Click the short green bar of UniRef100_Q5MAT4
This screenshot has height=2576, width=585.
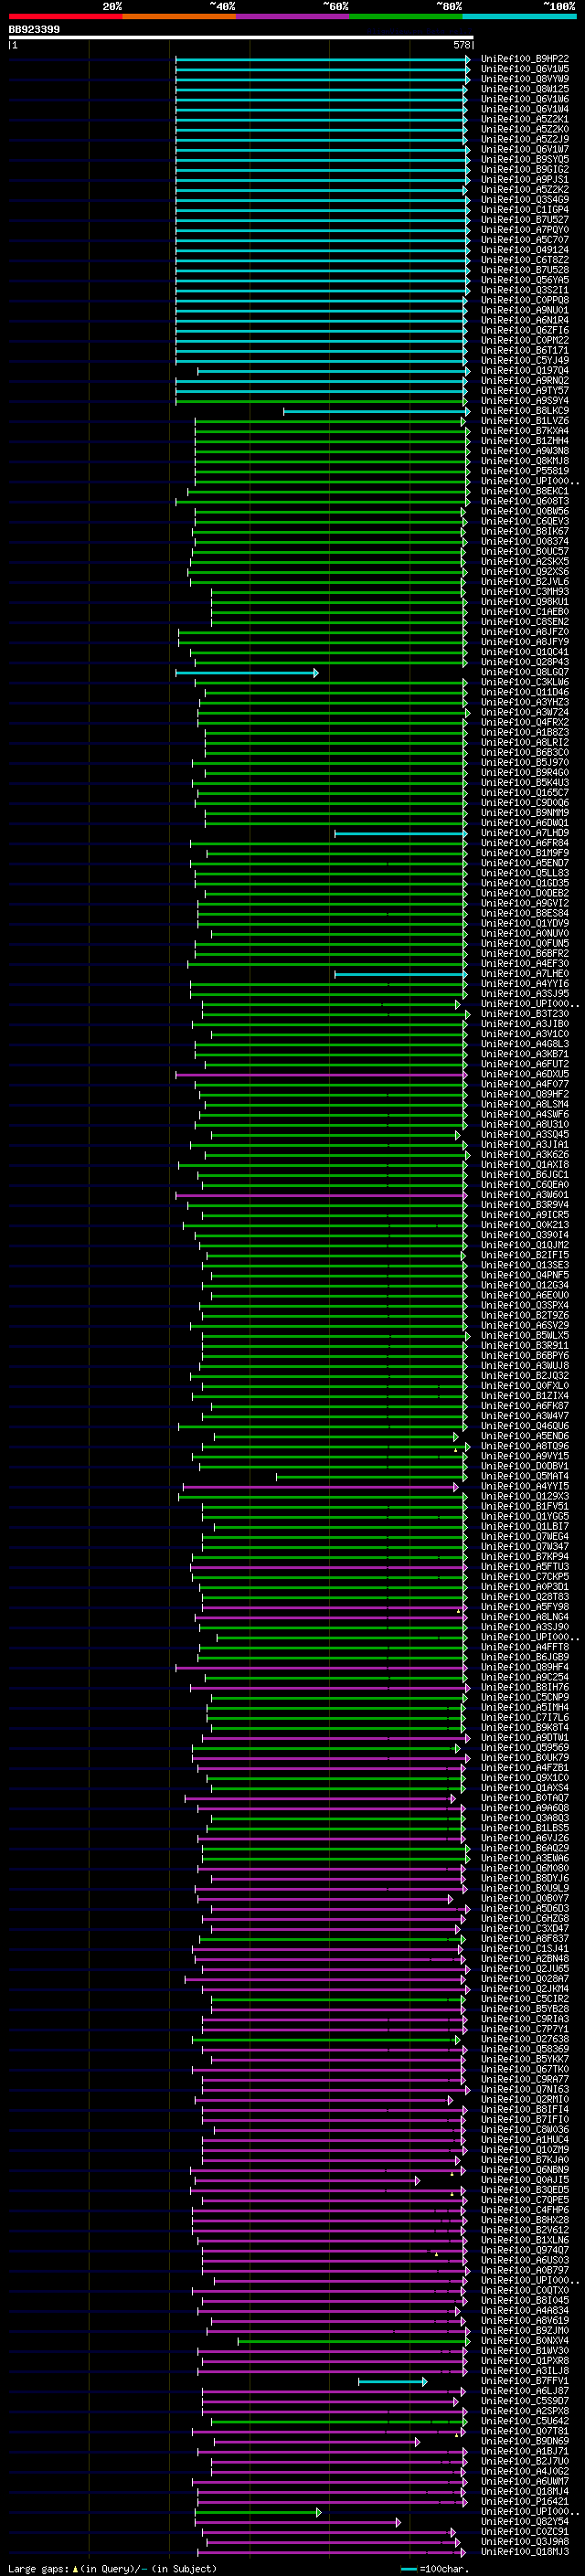371,1476
